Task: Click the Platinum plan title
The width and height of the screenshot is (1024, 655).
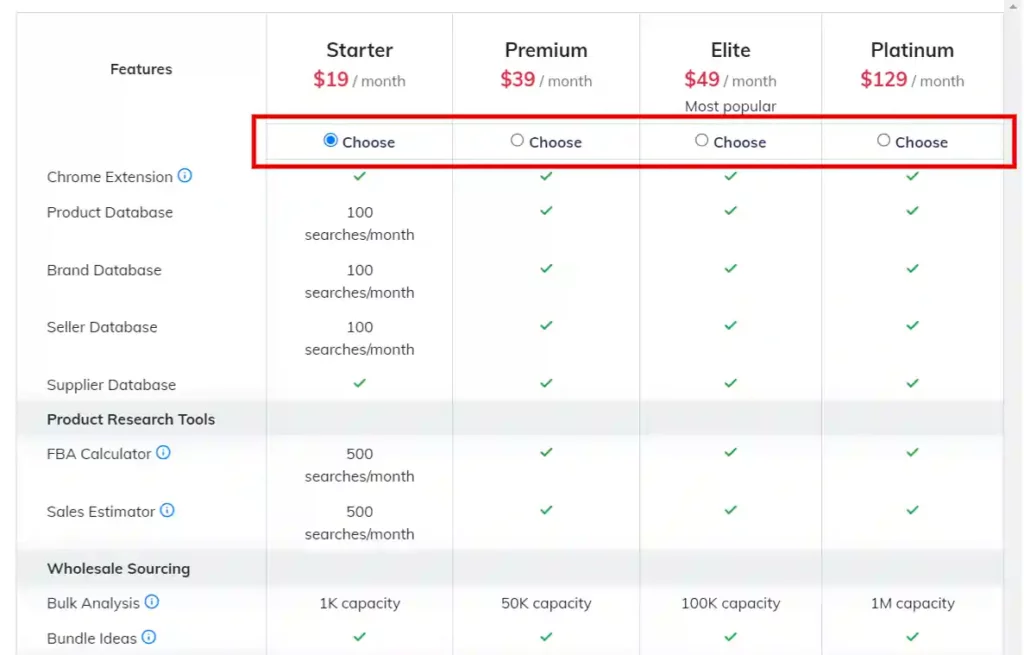Action: tap(912, 49)
